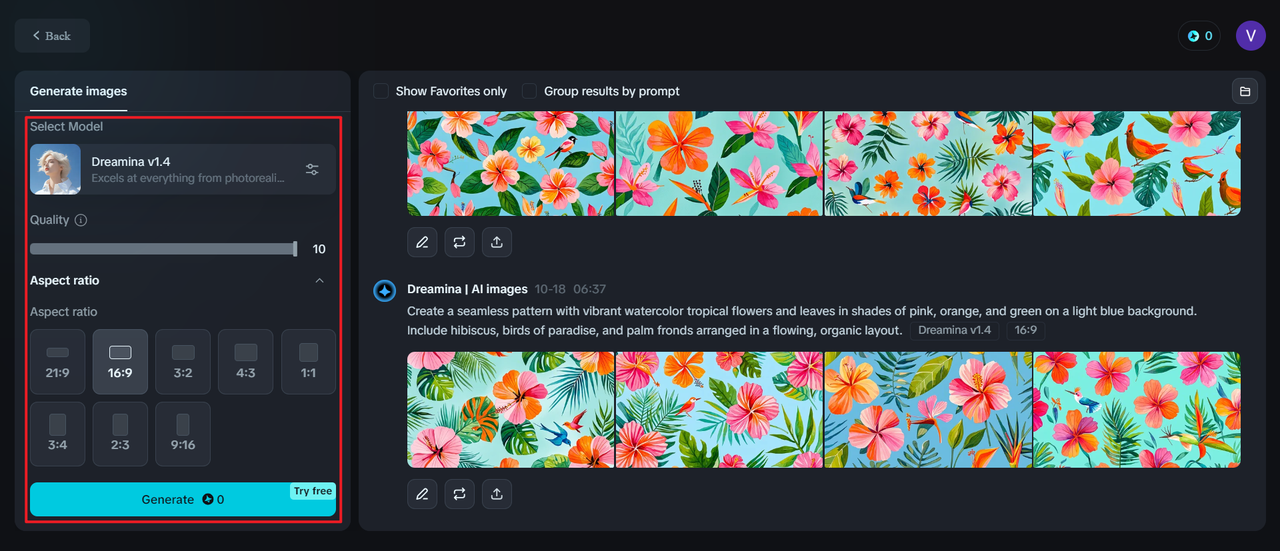1280x551 pixels.
Task: Regenerate the upper result set
Action: point(460,242)
